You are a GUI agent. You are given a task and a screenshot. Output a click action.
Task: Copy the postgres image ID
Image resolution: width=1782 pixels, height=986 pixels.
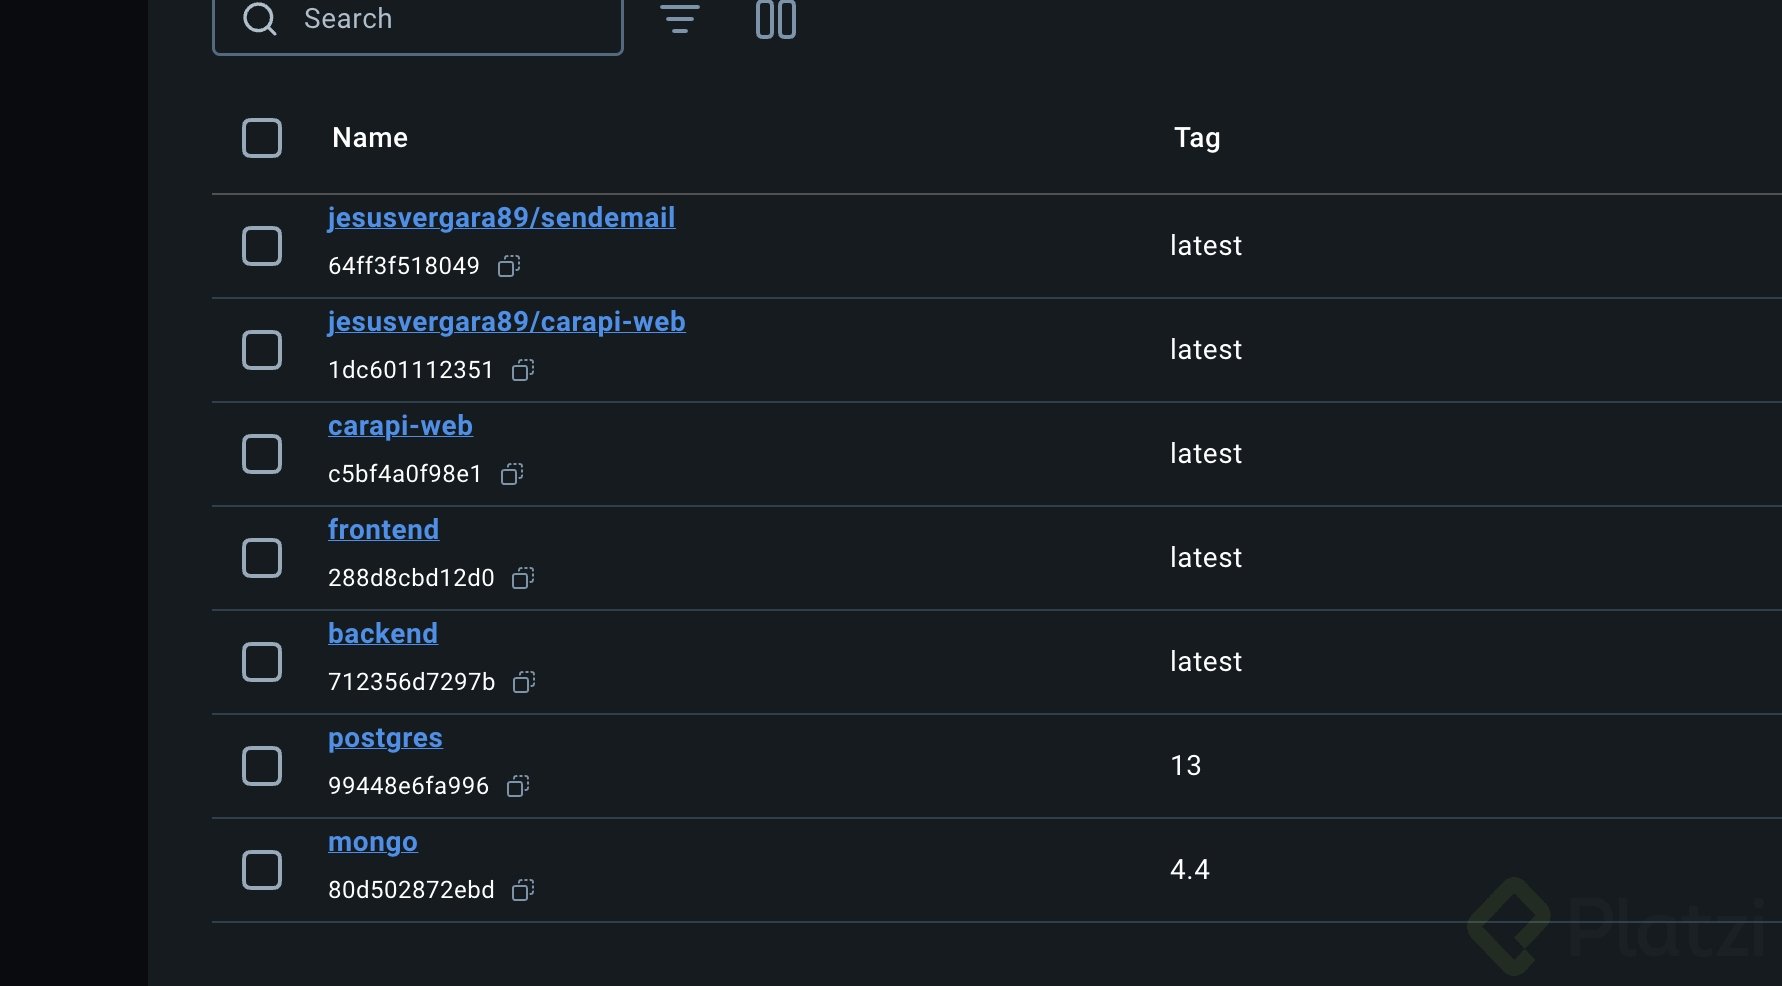coord(518,786)
